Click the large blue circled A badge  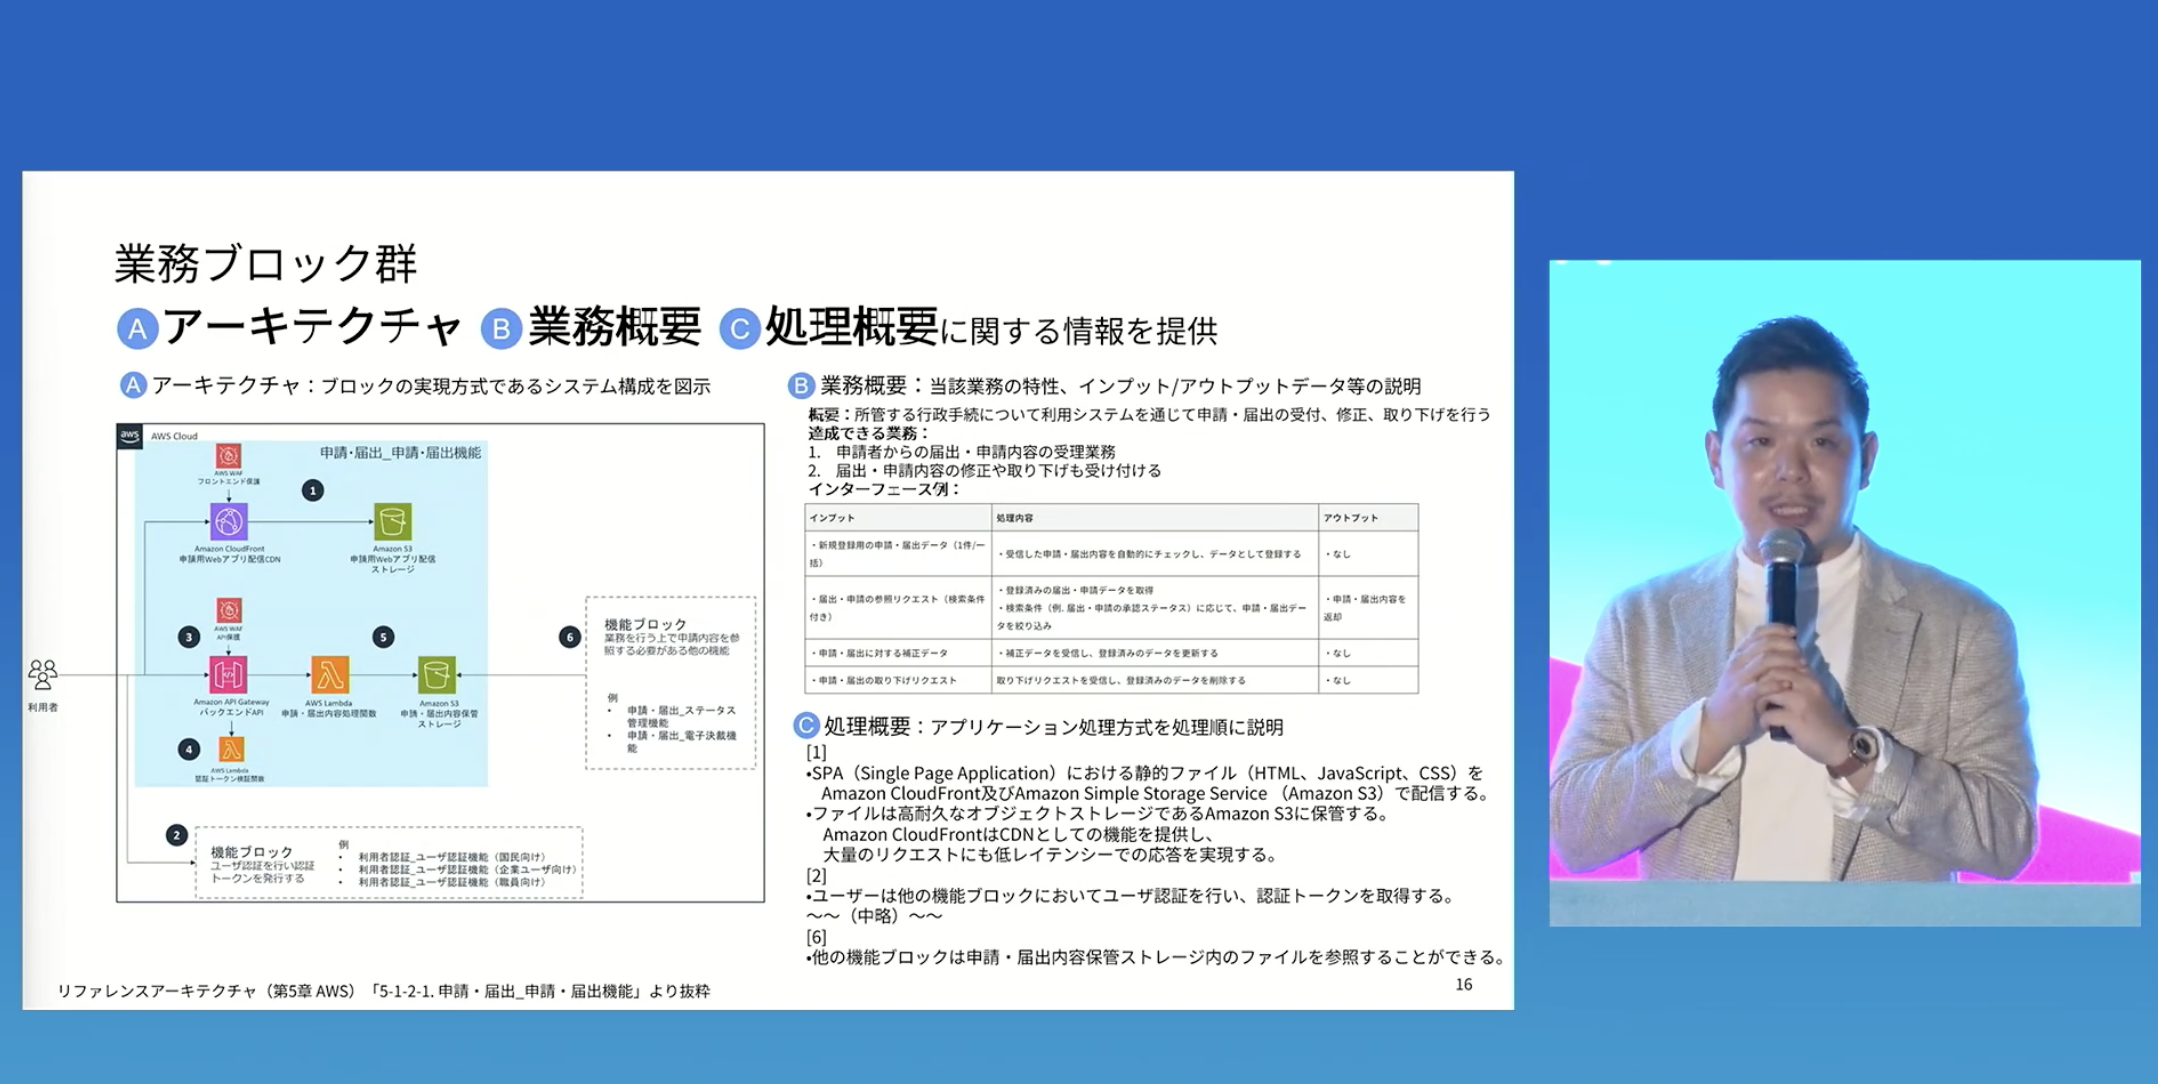138,329
